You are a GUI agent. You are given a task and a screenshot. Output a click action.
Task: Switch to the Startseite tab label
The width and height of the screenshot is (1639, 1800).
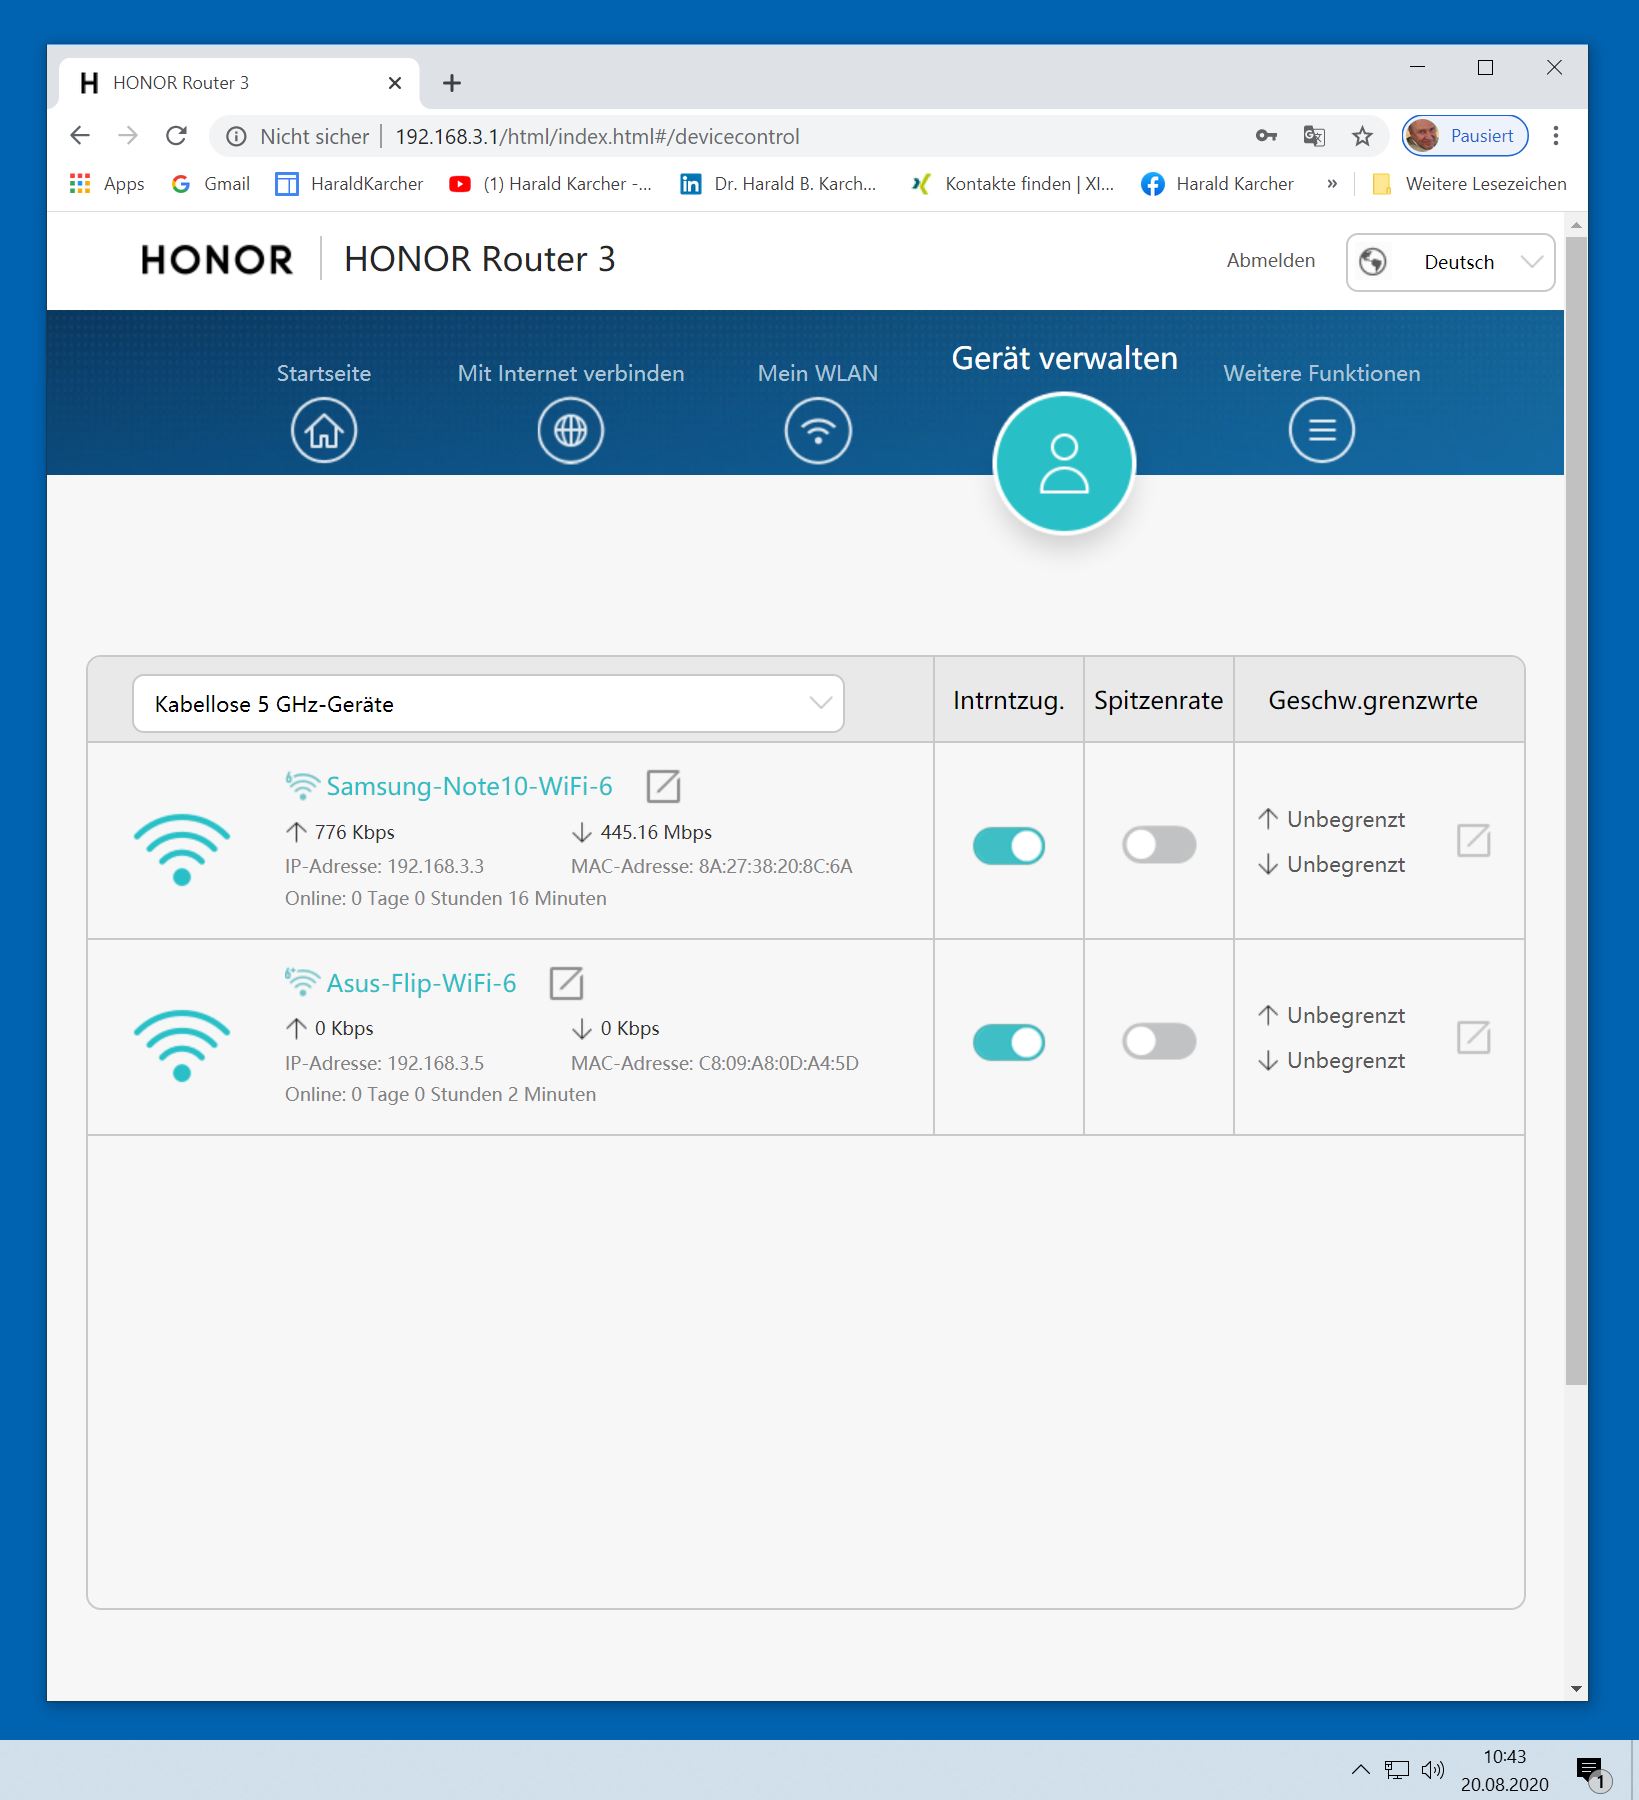[x=323, y=373]
